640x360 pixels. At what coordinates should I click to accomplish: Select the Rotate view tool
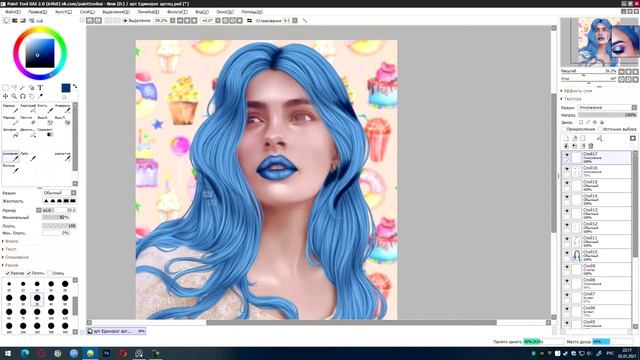click(x=22, y=96)
